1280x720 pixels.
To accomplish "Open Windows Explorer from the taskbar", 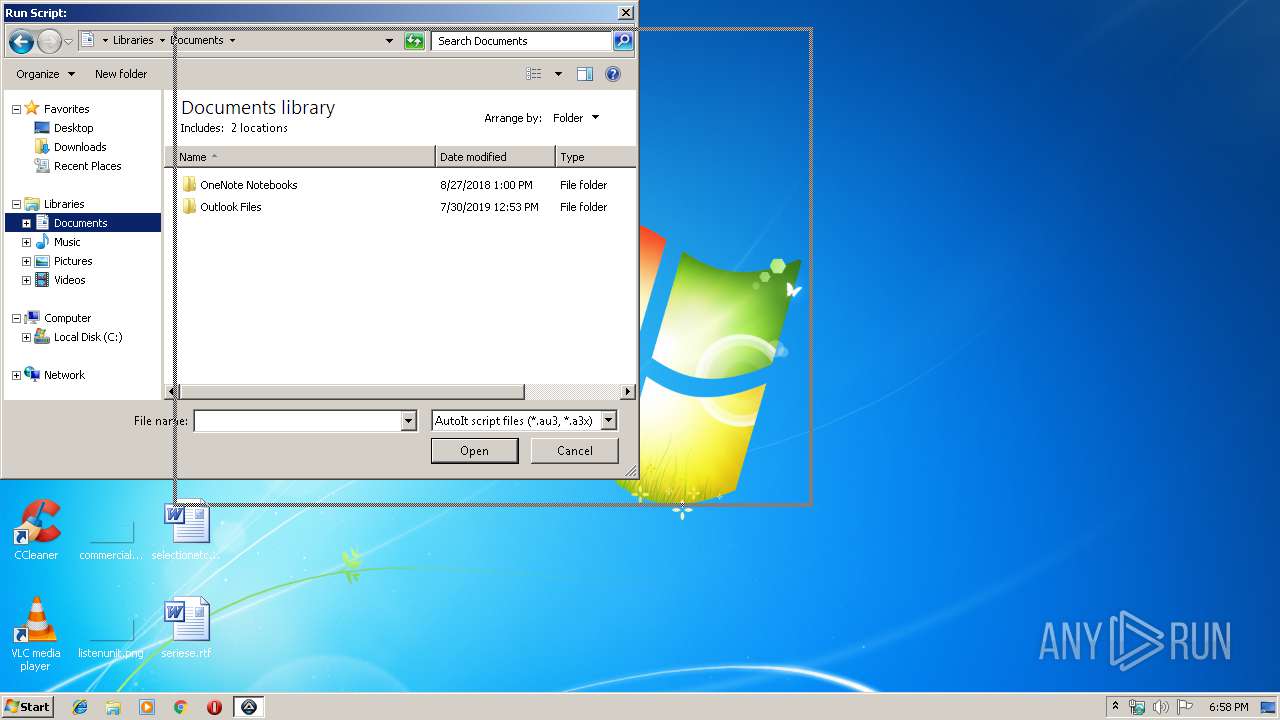I will pos(113,707).
